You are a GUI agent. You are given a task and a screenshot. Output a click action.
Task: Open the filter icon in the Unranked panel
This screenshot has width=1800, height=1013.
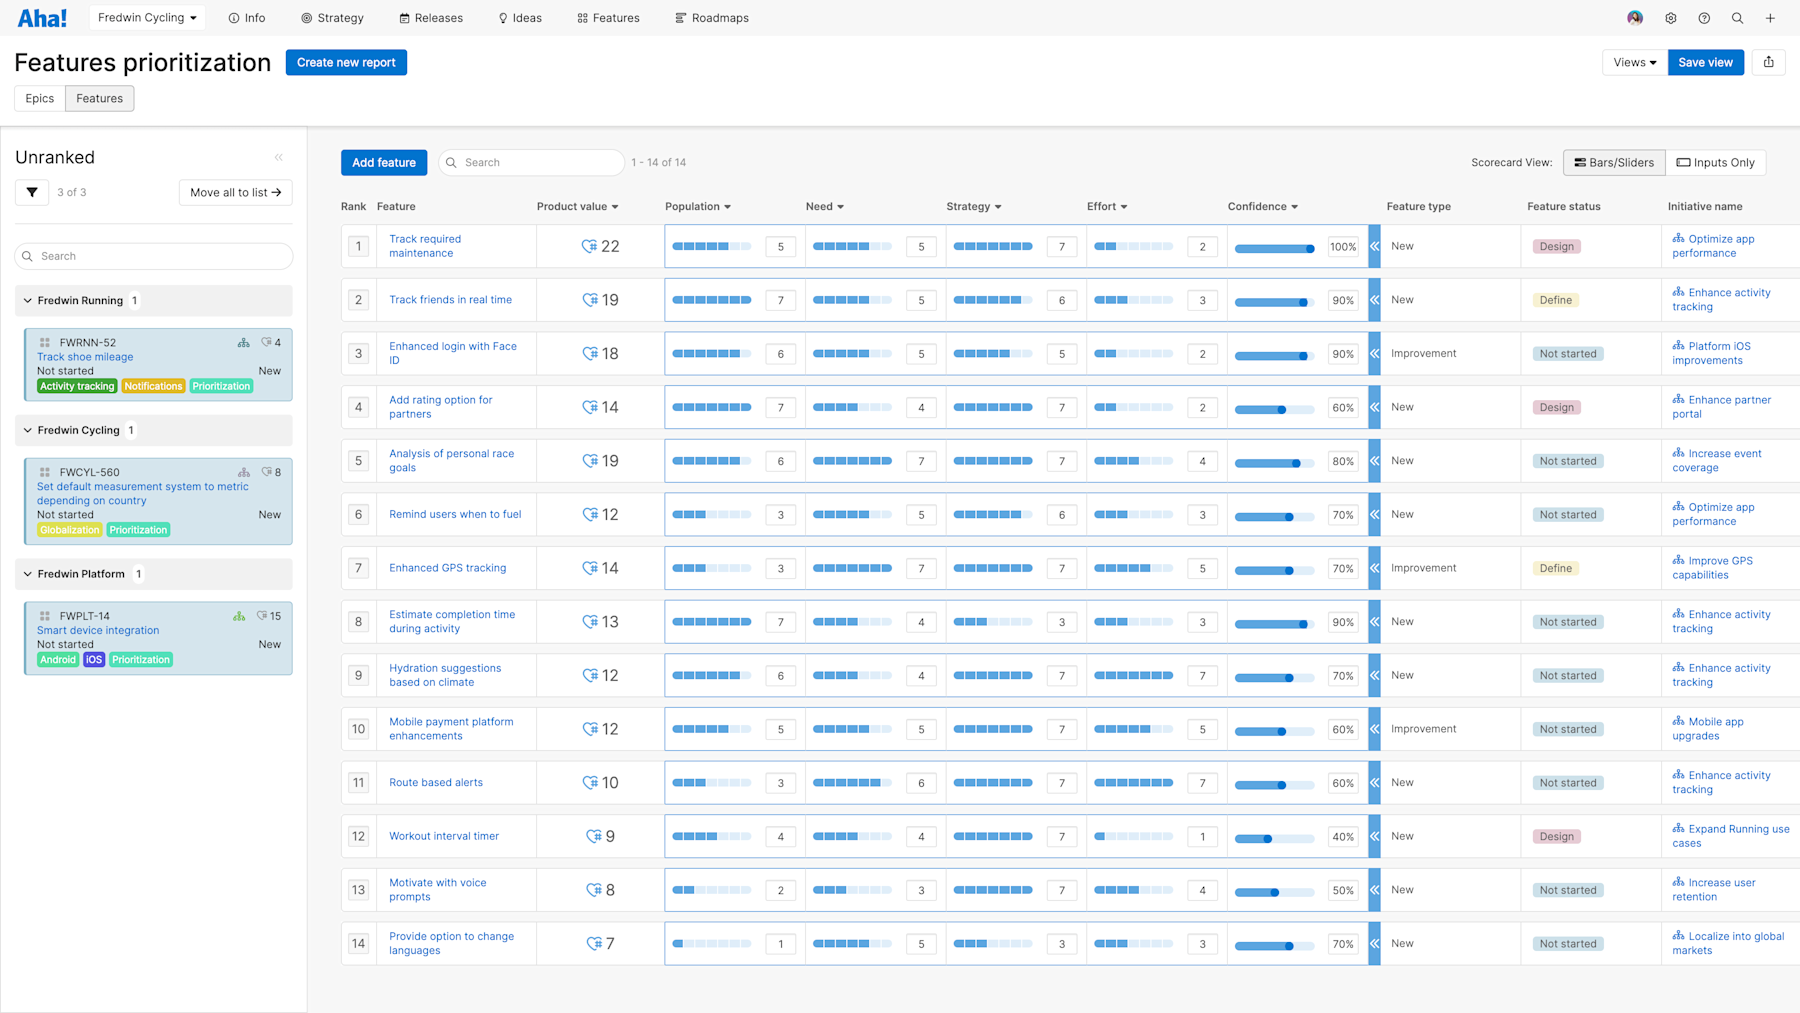31,192
